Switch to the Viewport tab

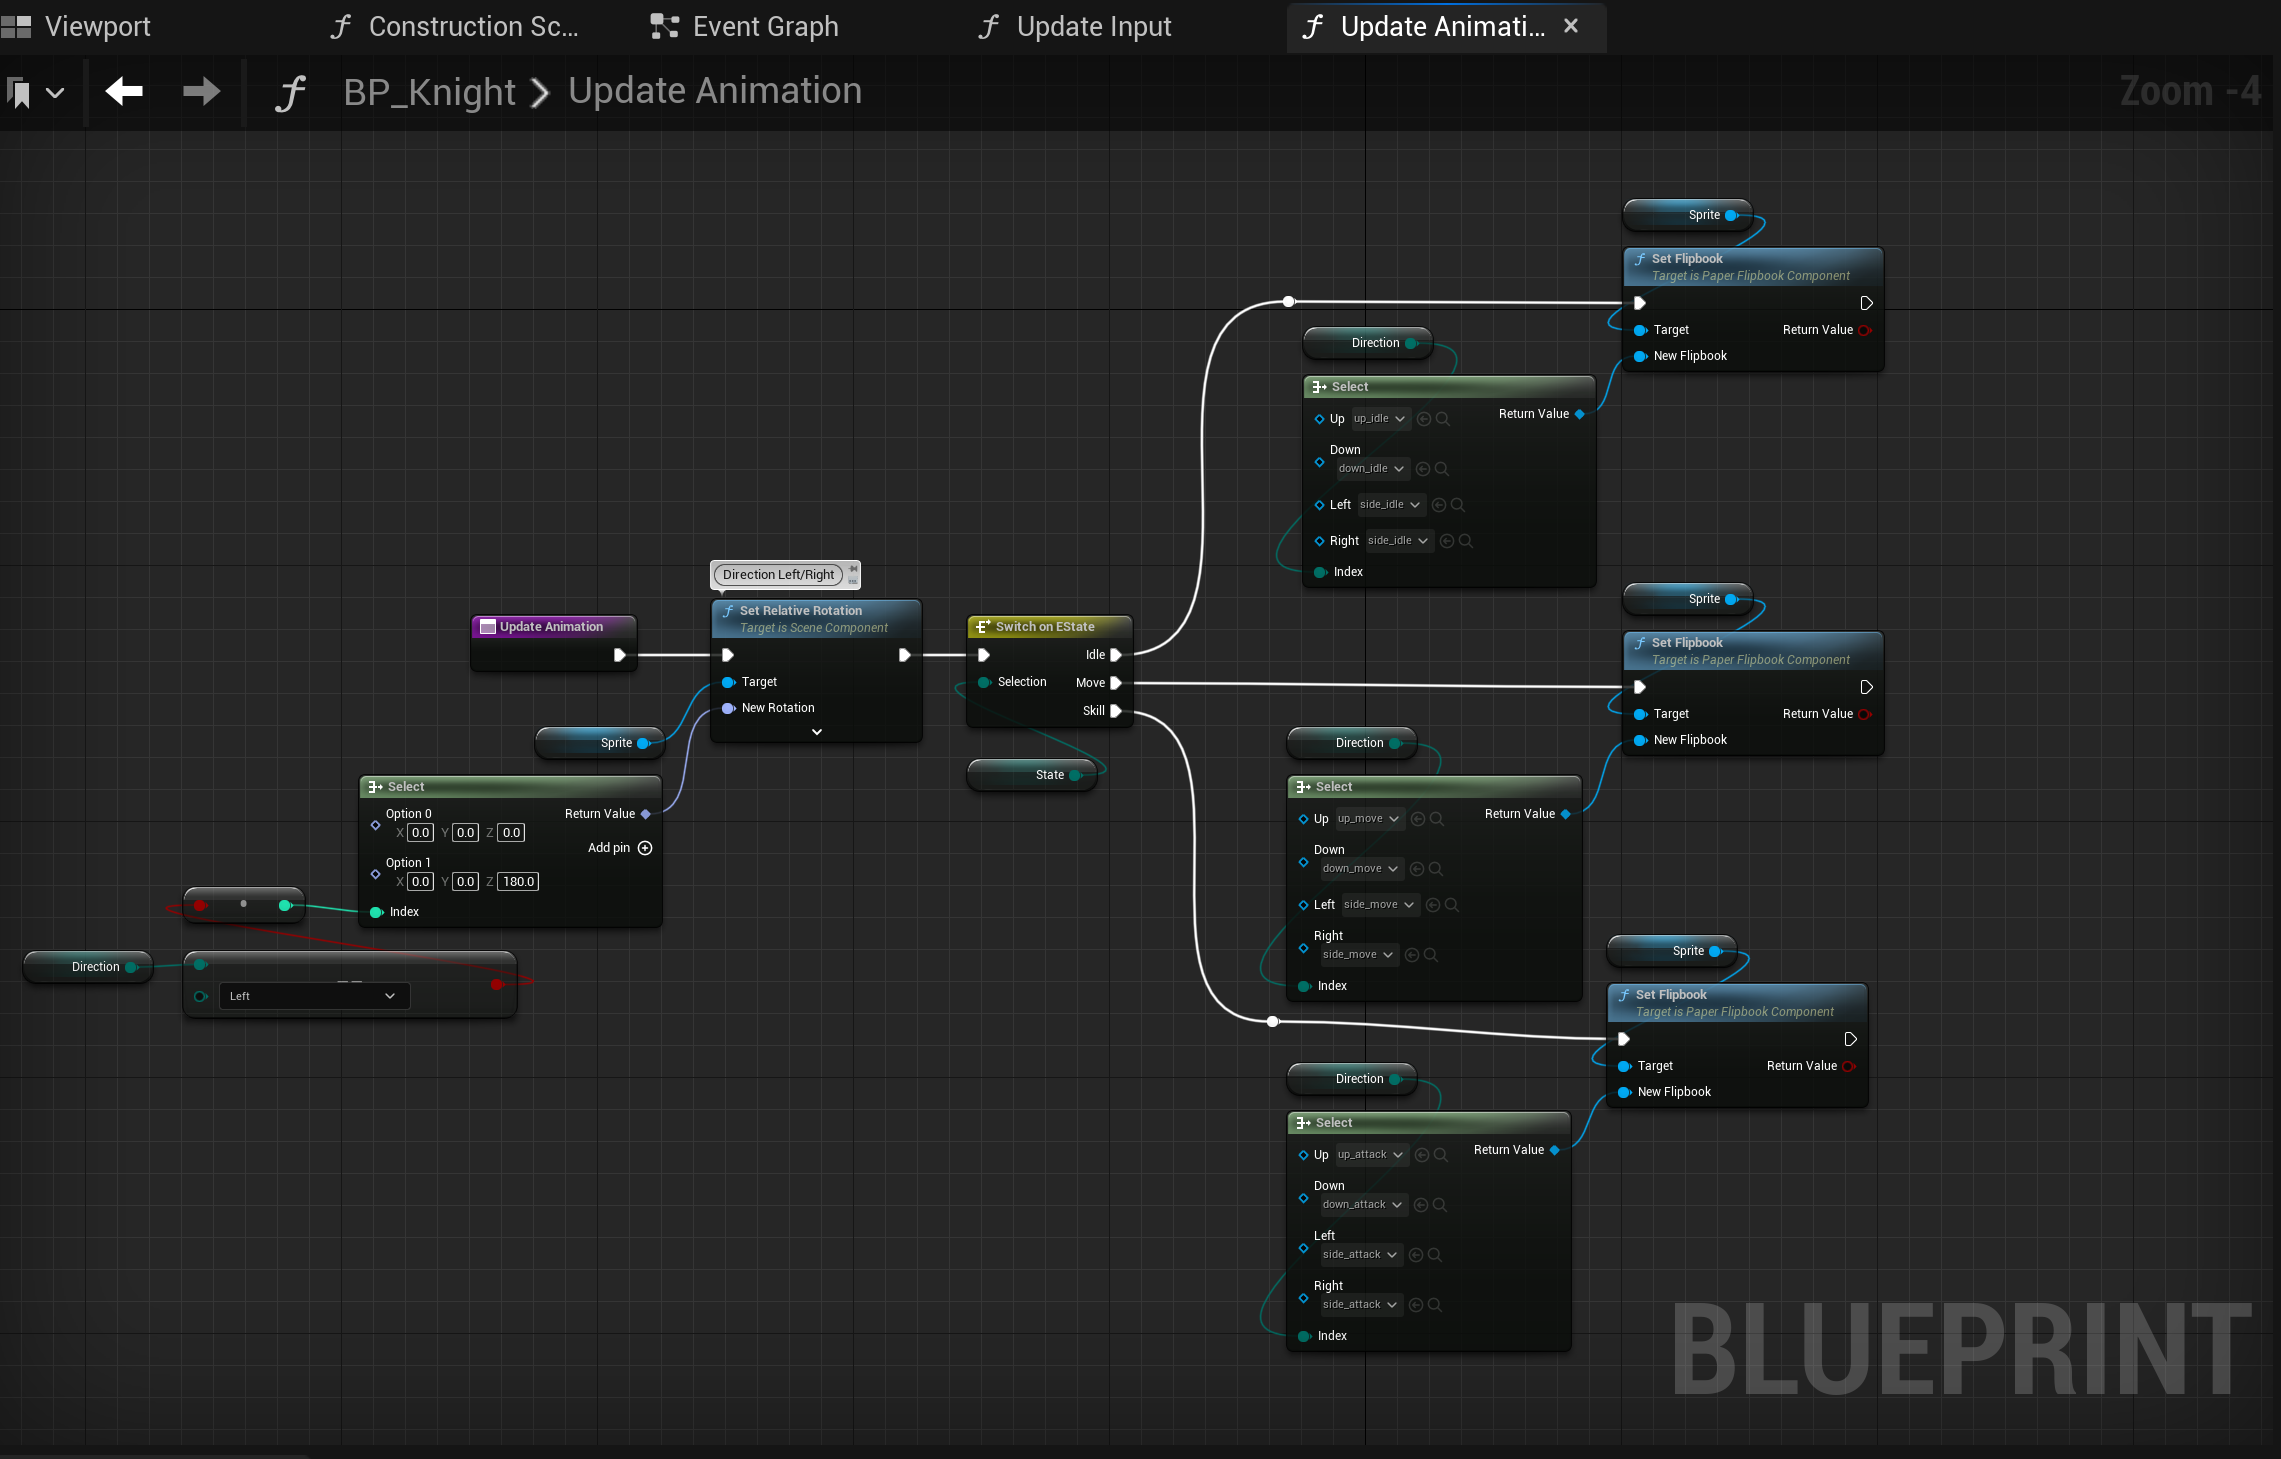pos(78,27)
